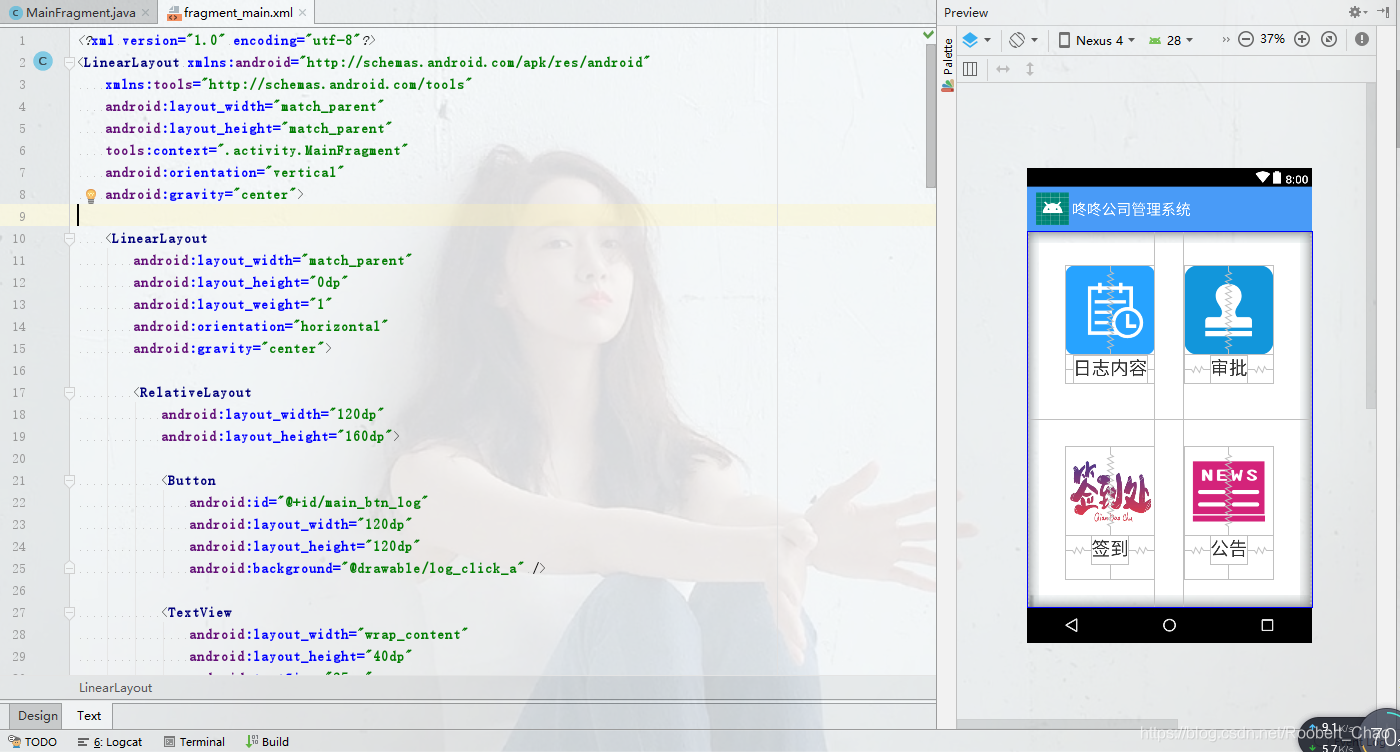Click the preview back navigation triangle
Image resolution: width=1400 pixels, height=752 pixels.
point(1072,625)
